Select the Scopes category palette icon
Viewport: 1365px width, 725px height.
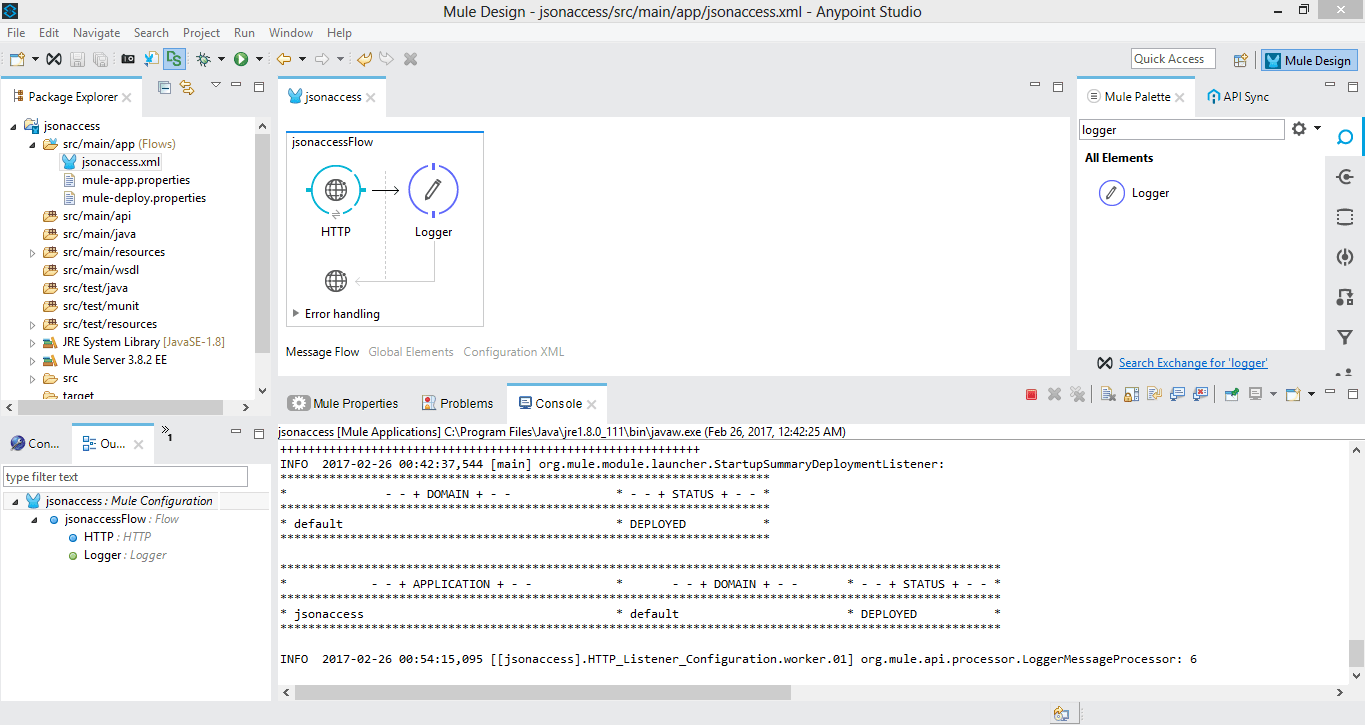[x=1345, y=217]
